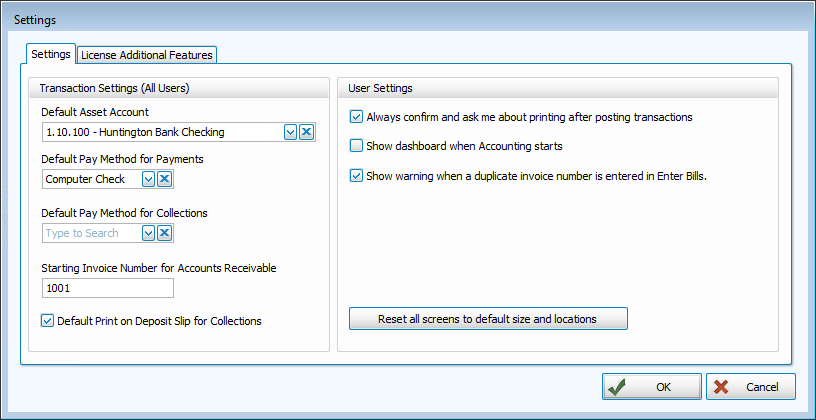
Task: Enable Show dashboard when Accounting starts
Action: (x=357, y=146)
